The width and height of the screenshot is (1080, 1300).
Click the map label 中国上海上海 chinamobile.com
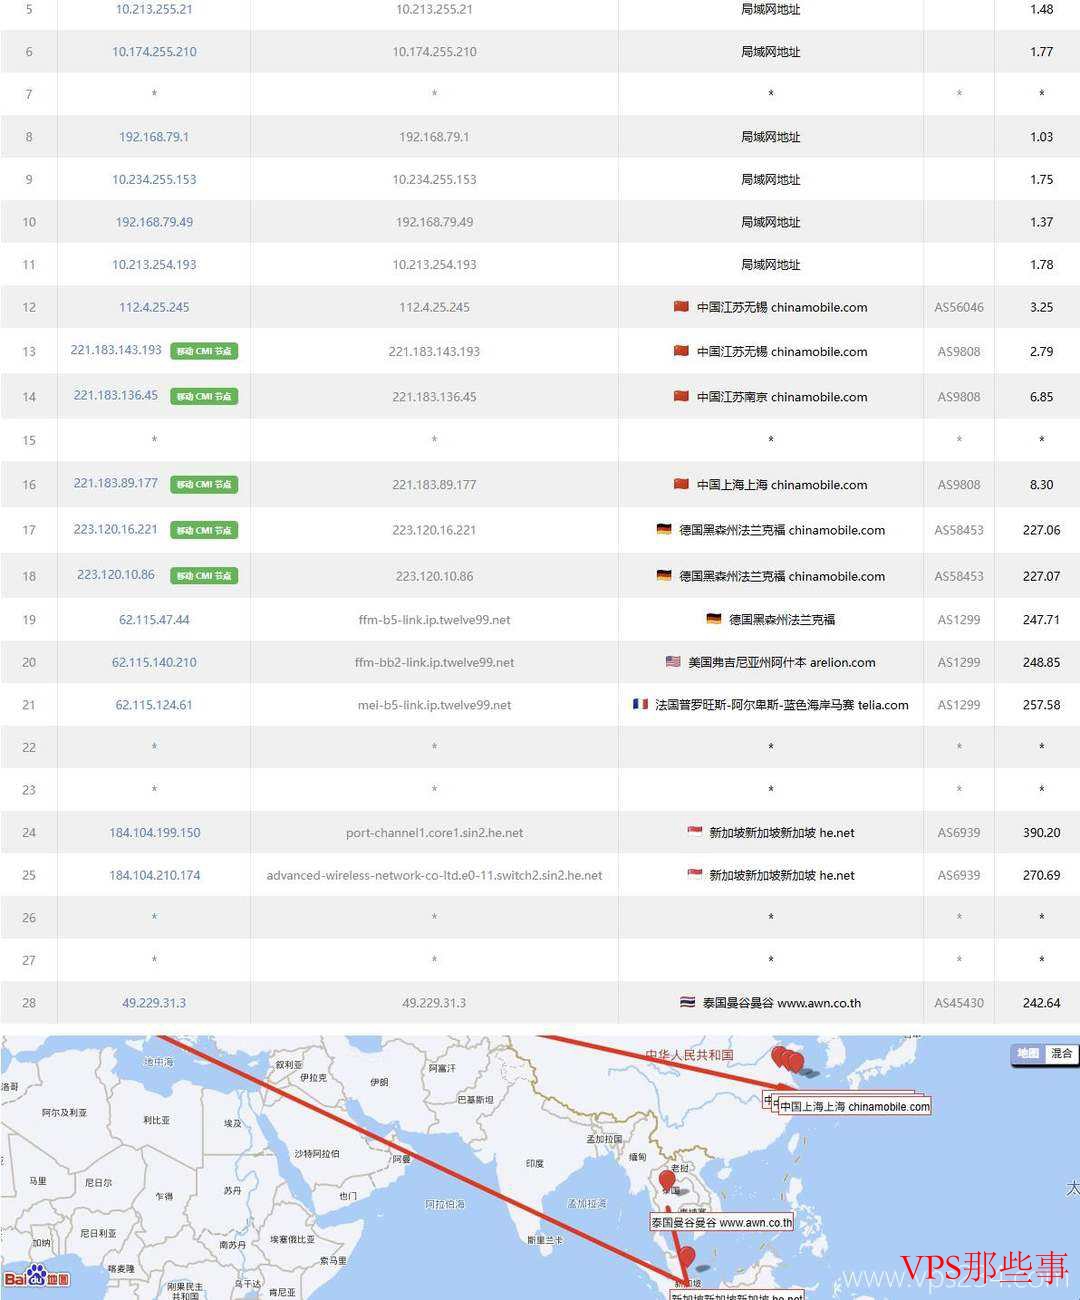pyautogui.click(x=854, y=1106)
